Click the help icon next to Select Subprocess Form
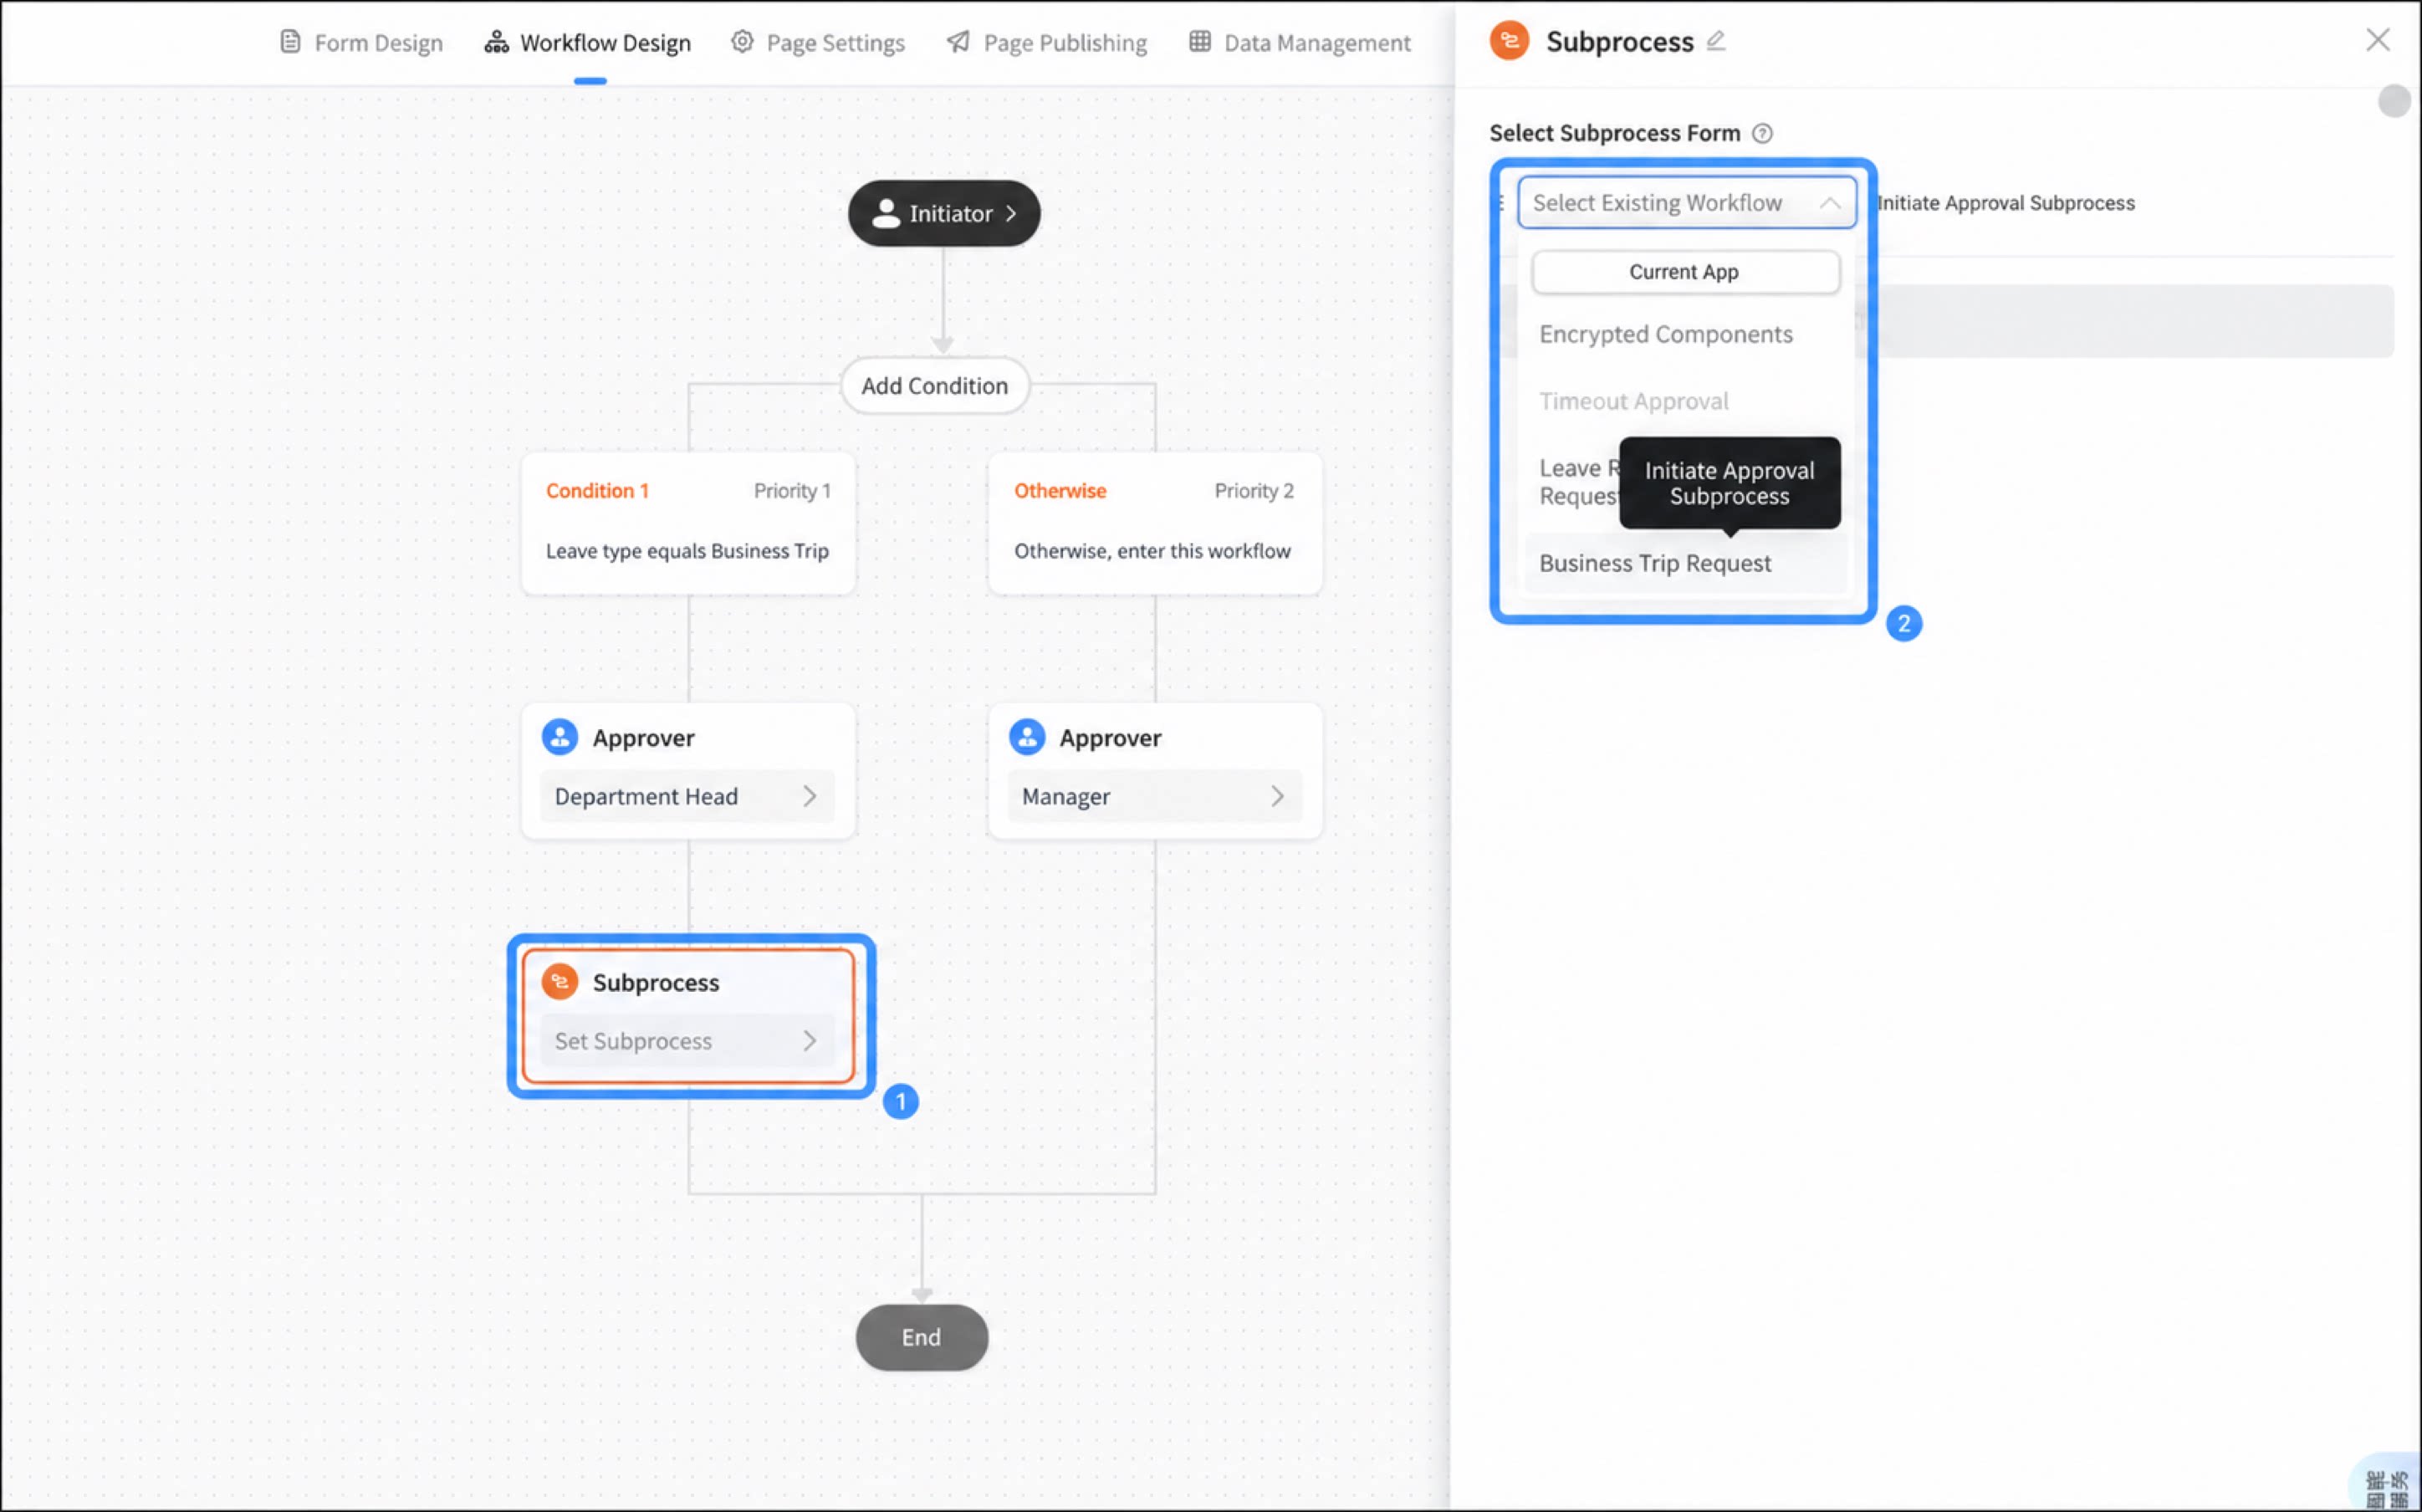2422x1512 pixels. coord(1762,133)
